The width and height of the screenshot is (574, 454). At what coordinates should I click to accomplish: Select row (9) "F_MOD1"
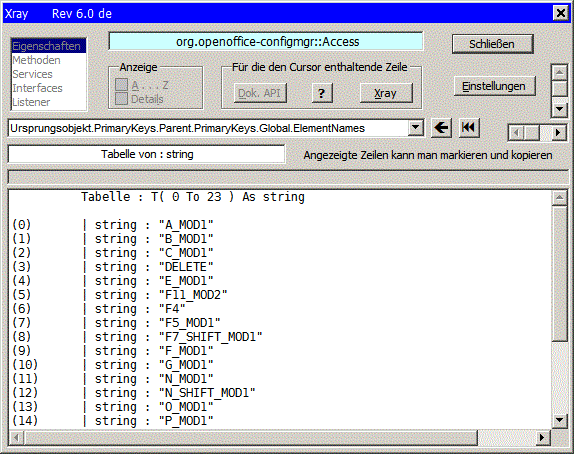pos(280,351)
